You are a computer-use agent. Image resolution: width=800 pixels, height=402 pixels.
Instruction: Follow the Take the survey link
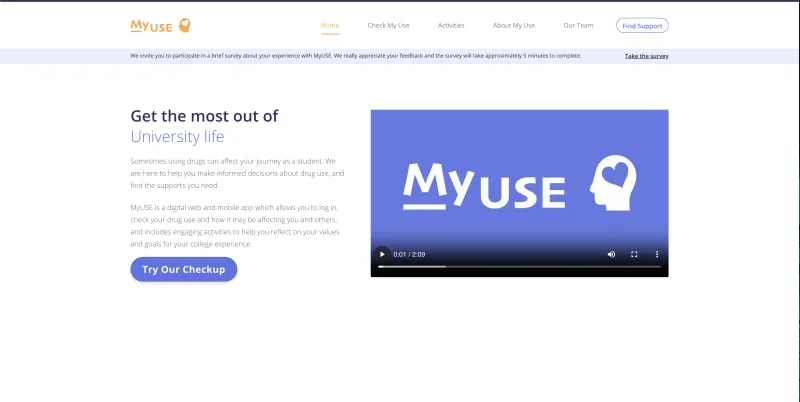(x=646, y=56)
